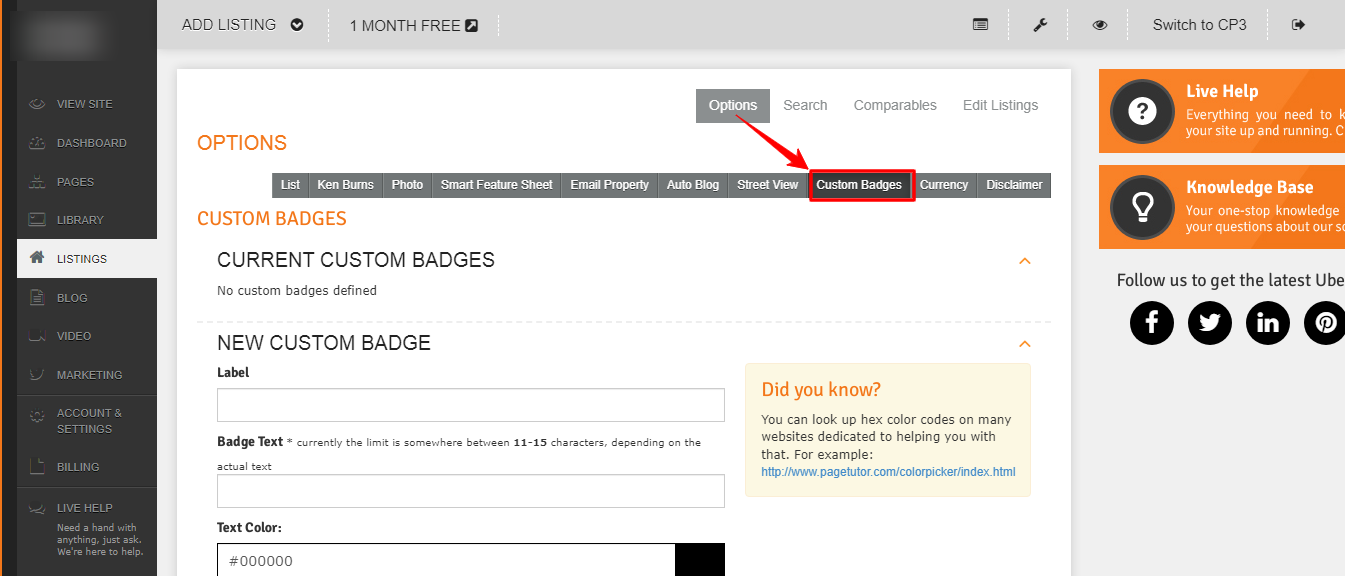Open the Facebook social icon
The image size is (1345, 576).
pos(1152,323)
